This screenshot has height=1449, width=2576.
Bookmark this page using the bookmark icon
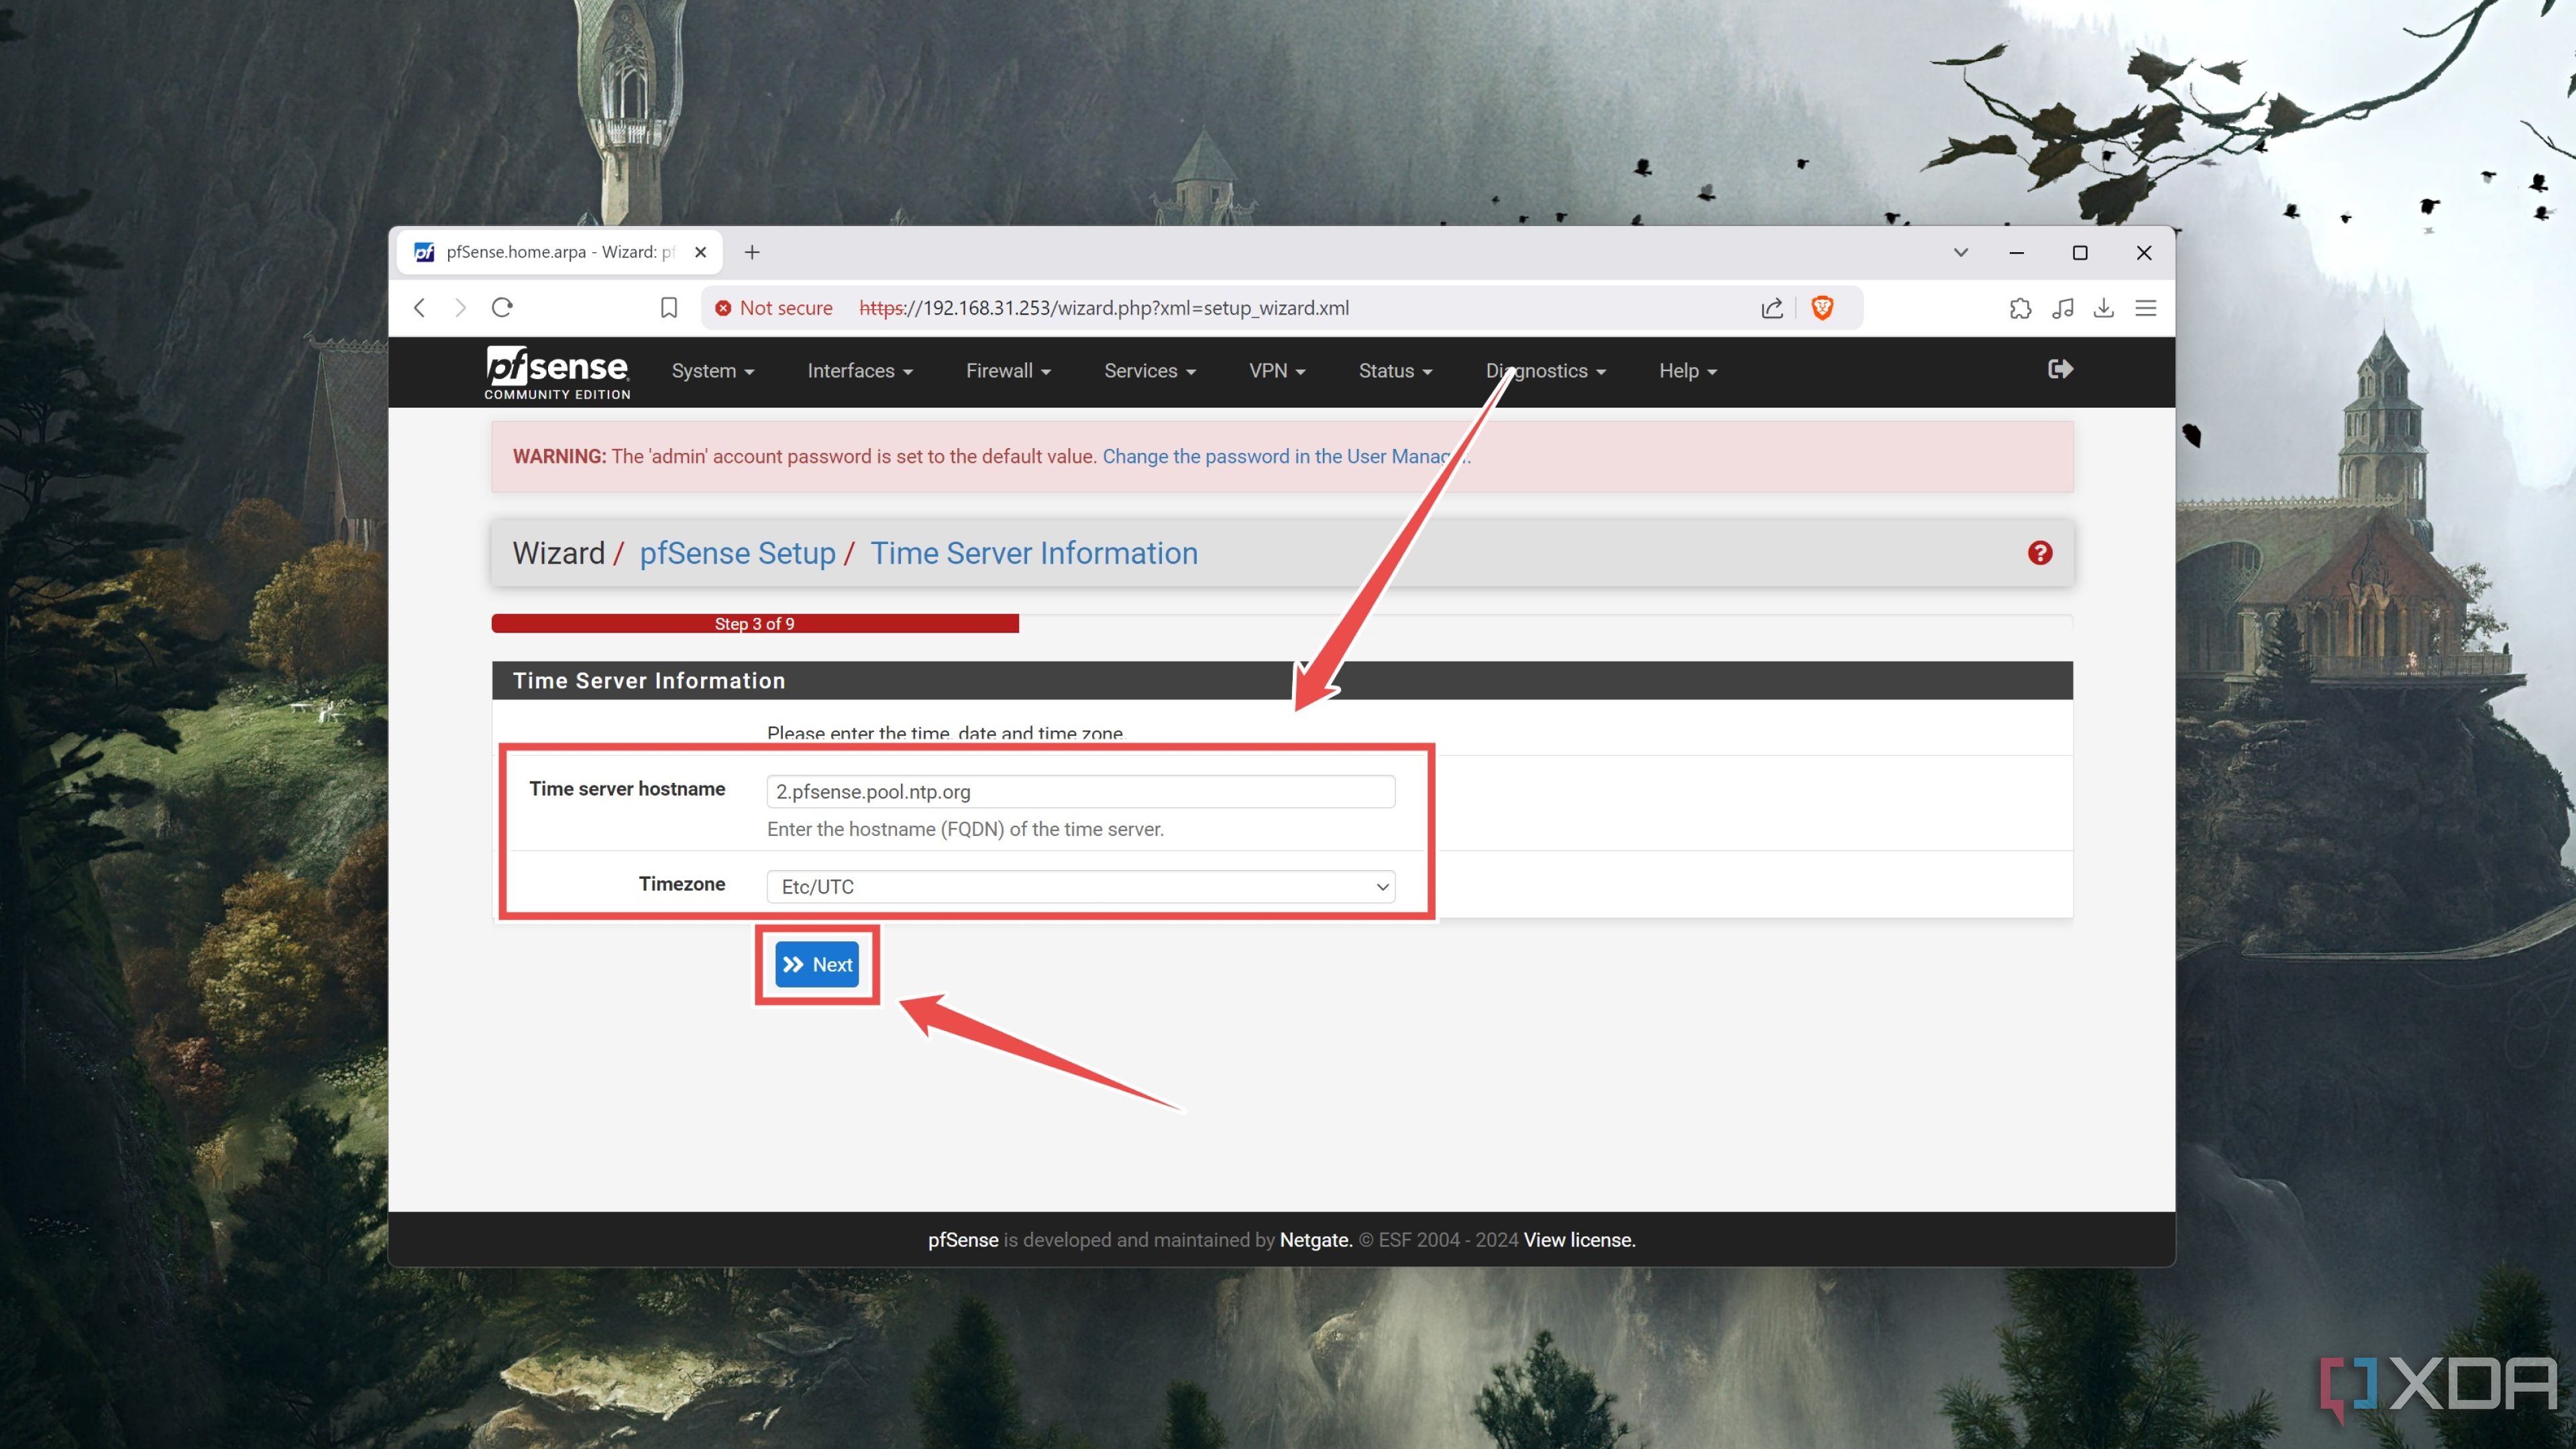669,308
